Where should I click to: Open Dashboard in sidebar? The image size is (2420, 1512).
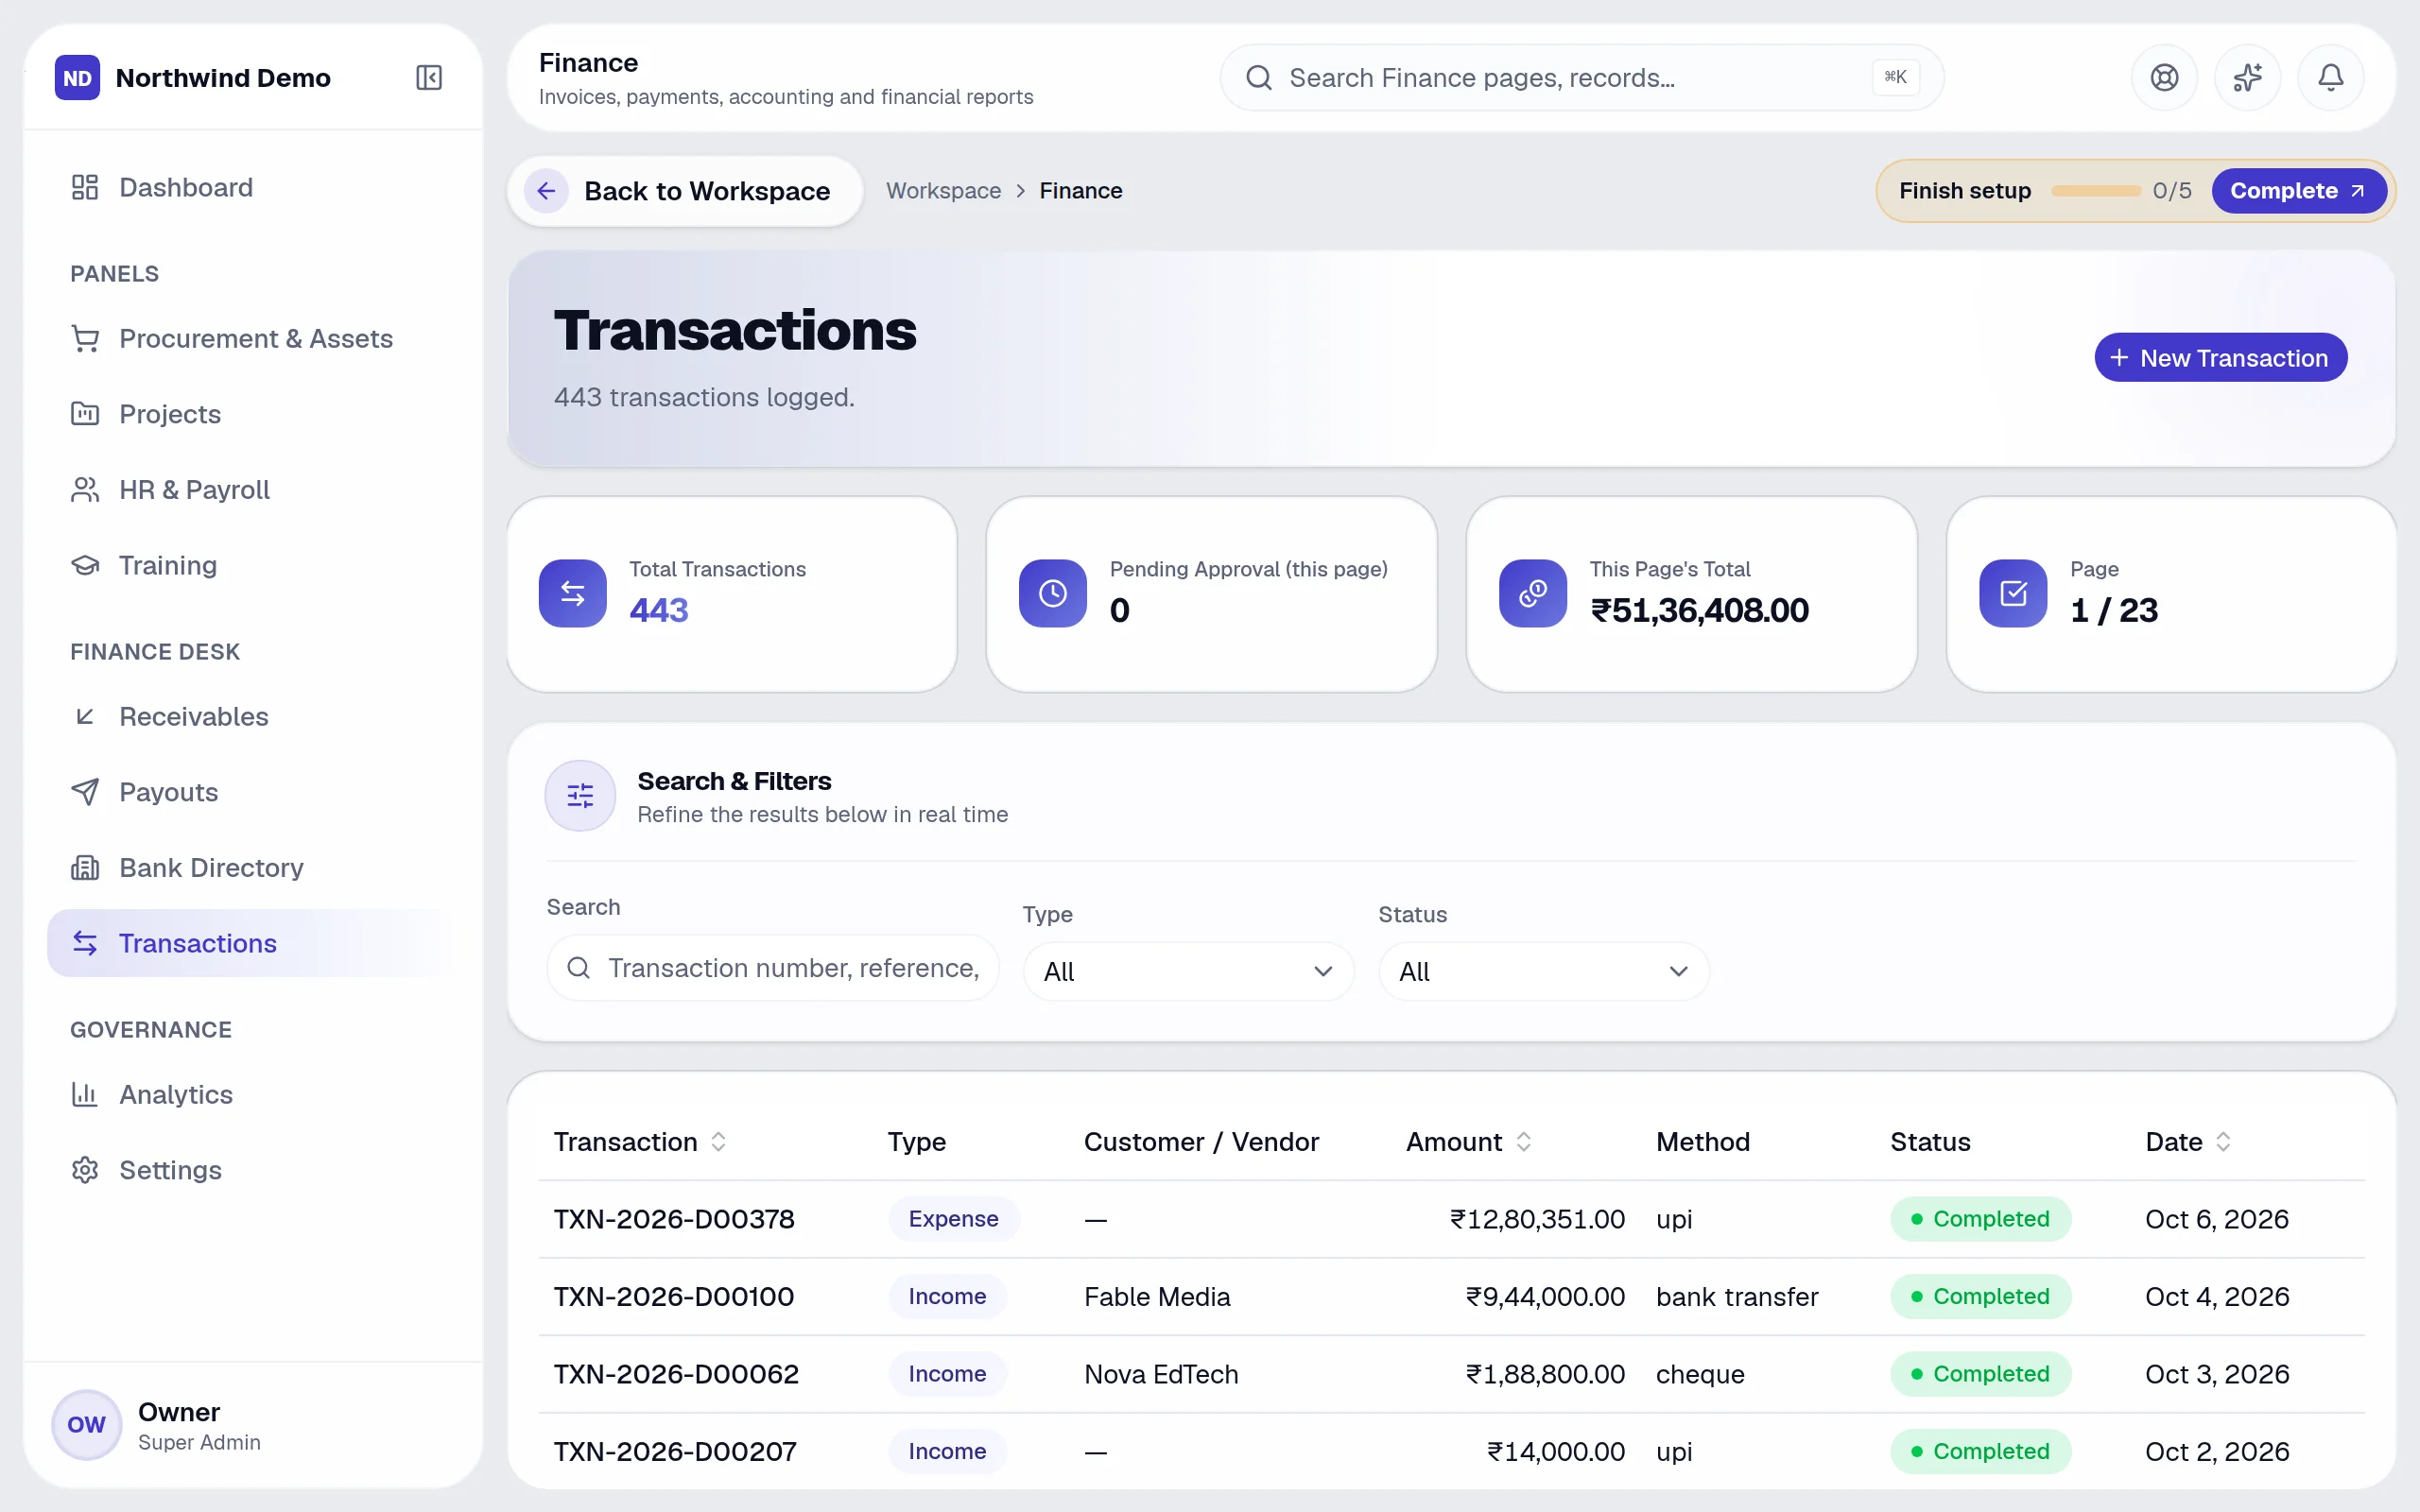click(252, 187)
